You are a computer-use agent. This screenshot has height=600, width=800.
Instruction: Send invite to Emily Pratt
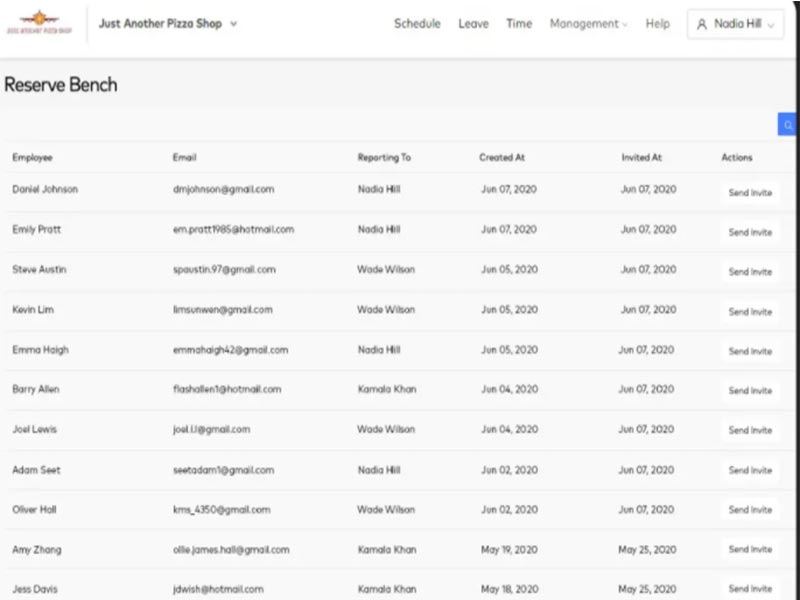[750, 232]
